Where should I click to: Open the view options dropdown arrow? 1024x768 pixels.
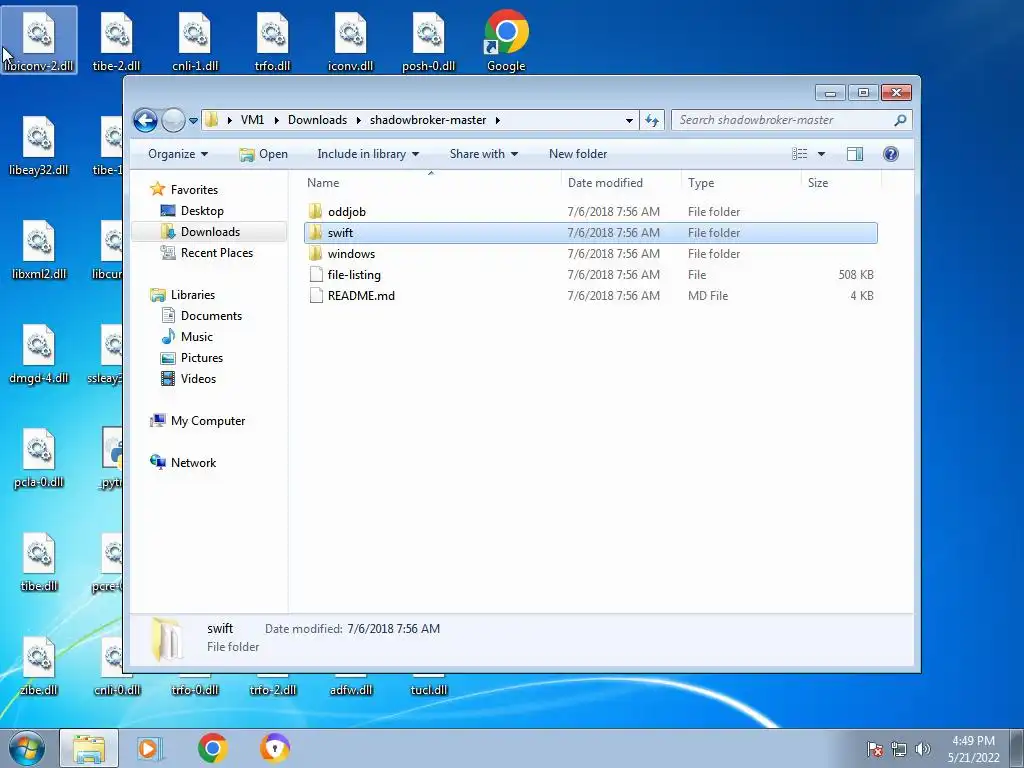(x=822, y=154)
